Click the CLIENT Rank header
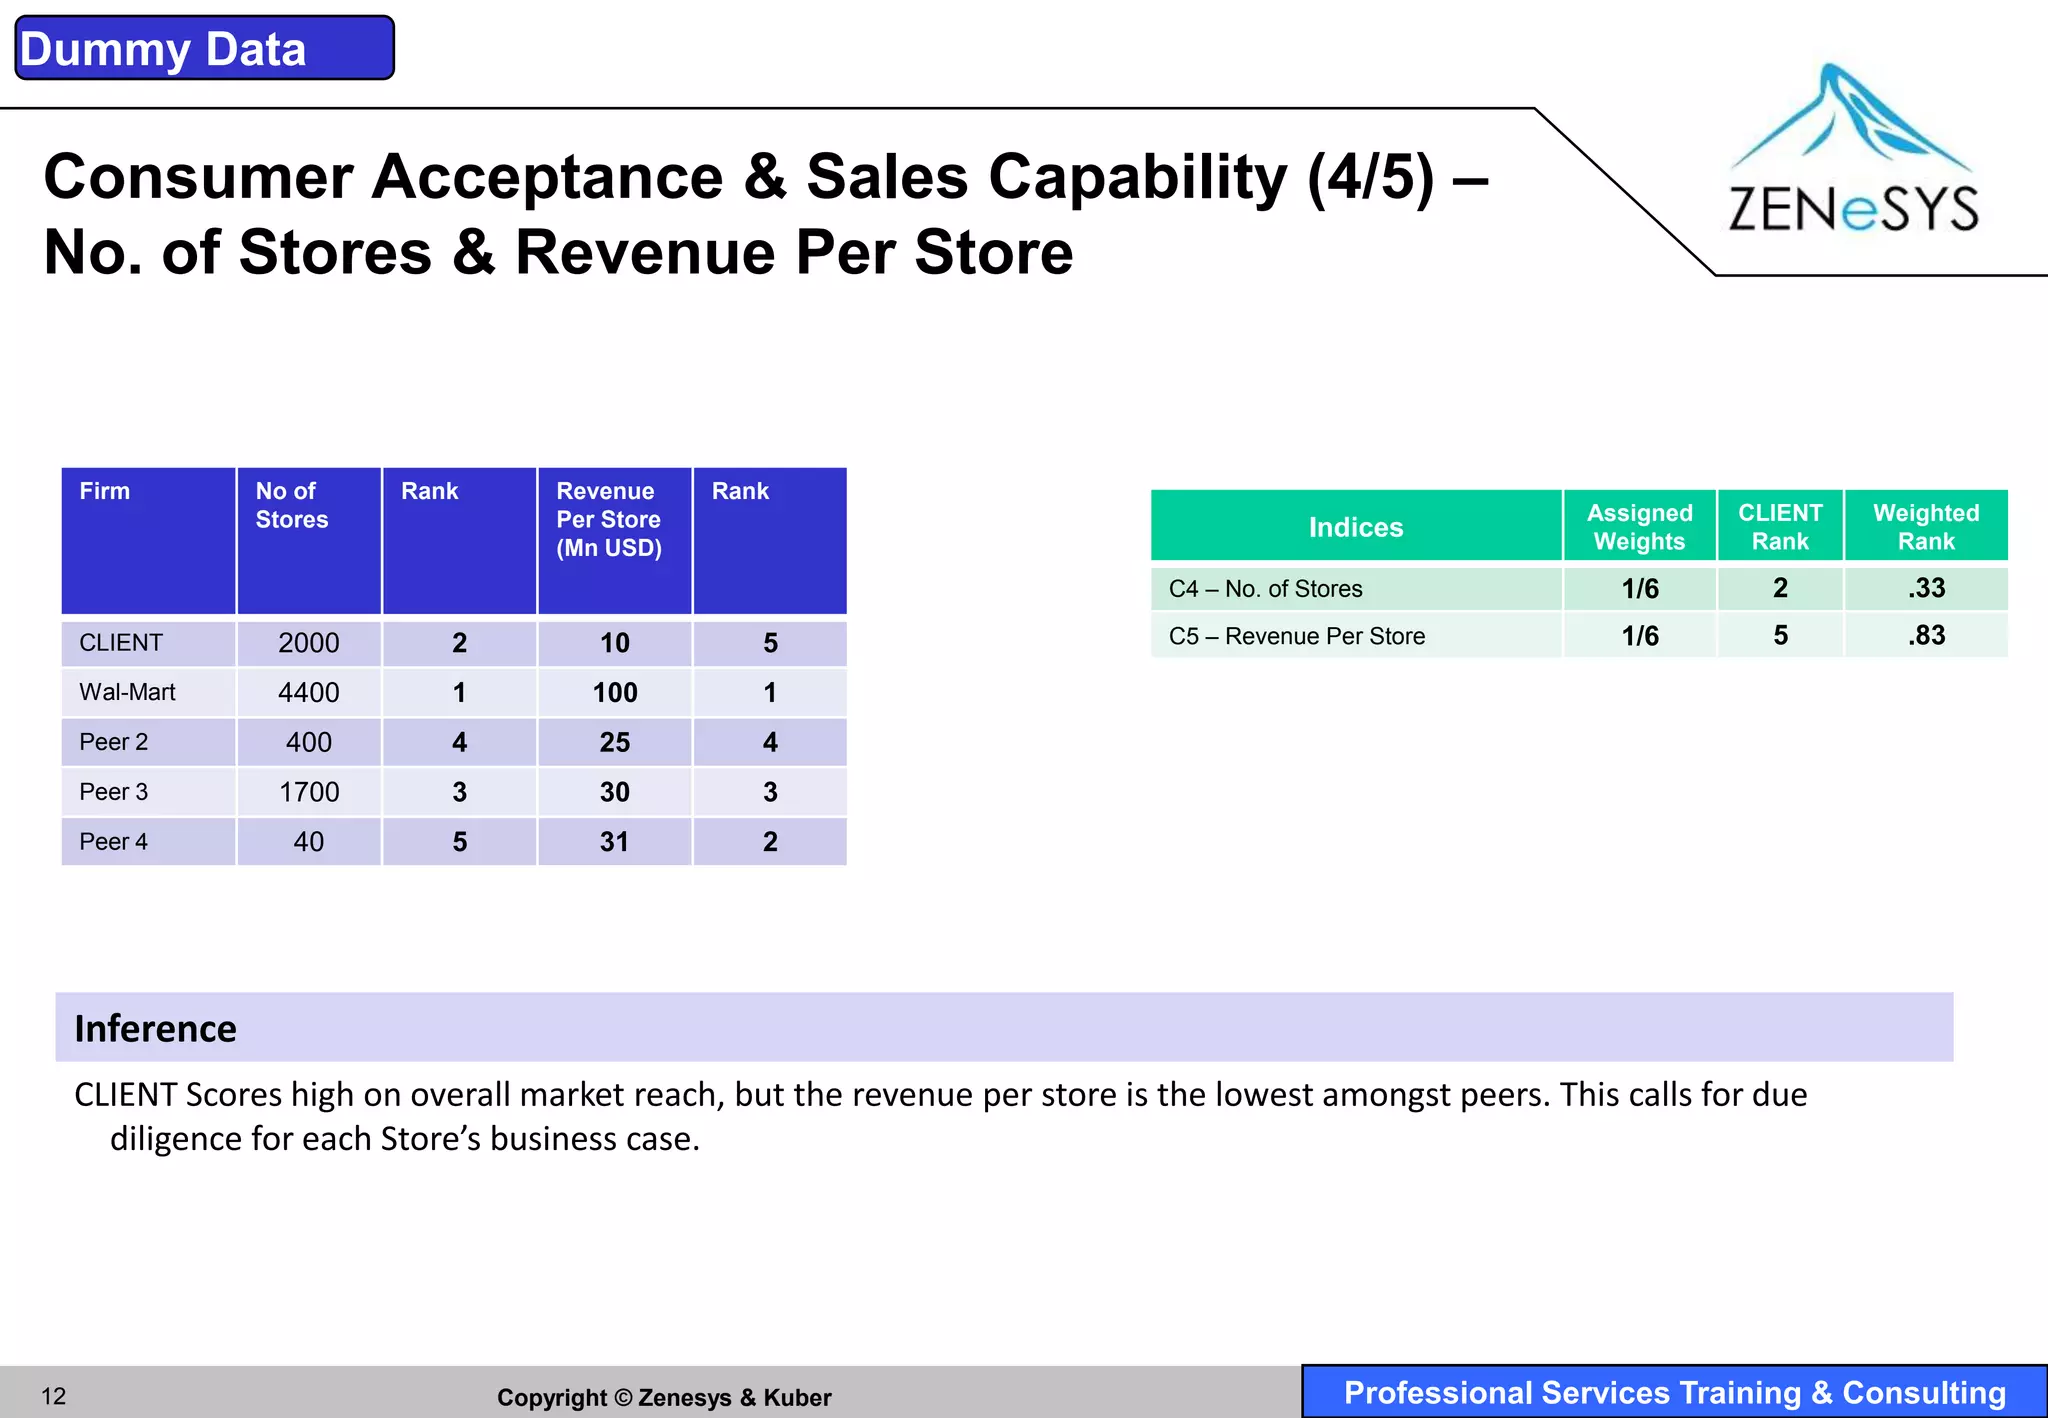This screenshot has height=1418, width=2048. [x=1780, y=525]
